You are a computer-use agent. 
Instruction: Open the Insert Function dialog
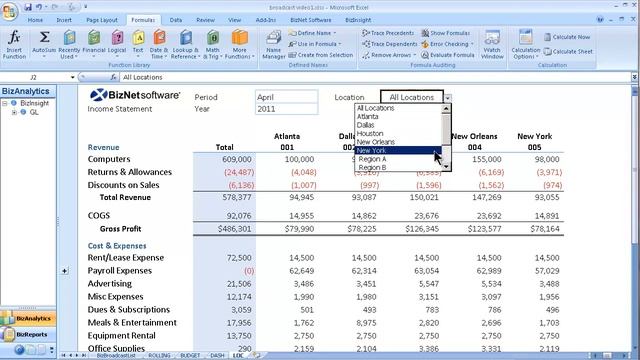pyautogui.click(x=14, y=45)
